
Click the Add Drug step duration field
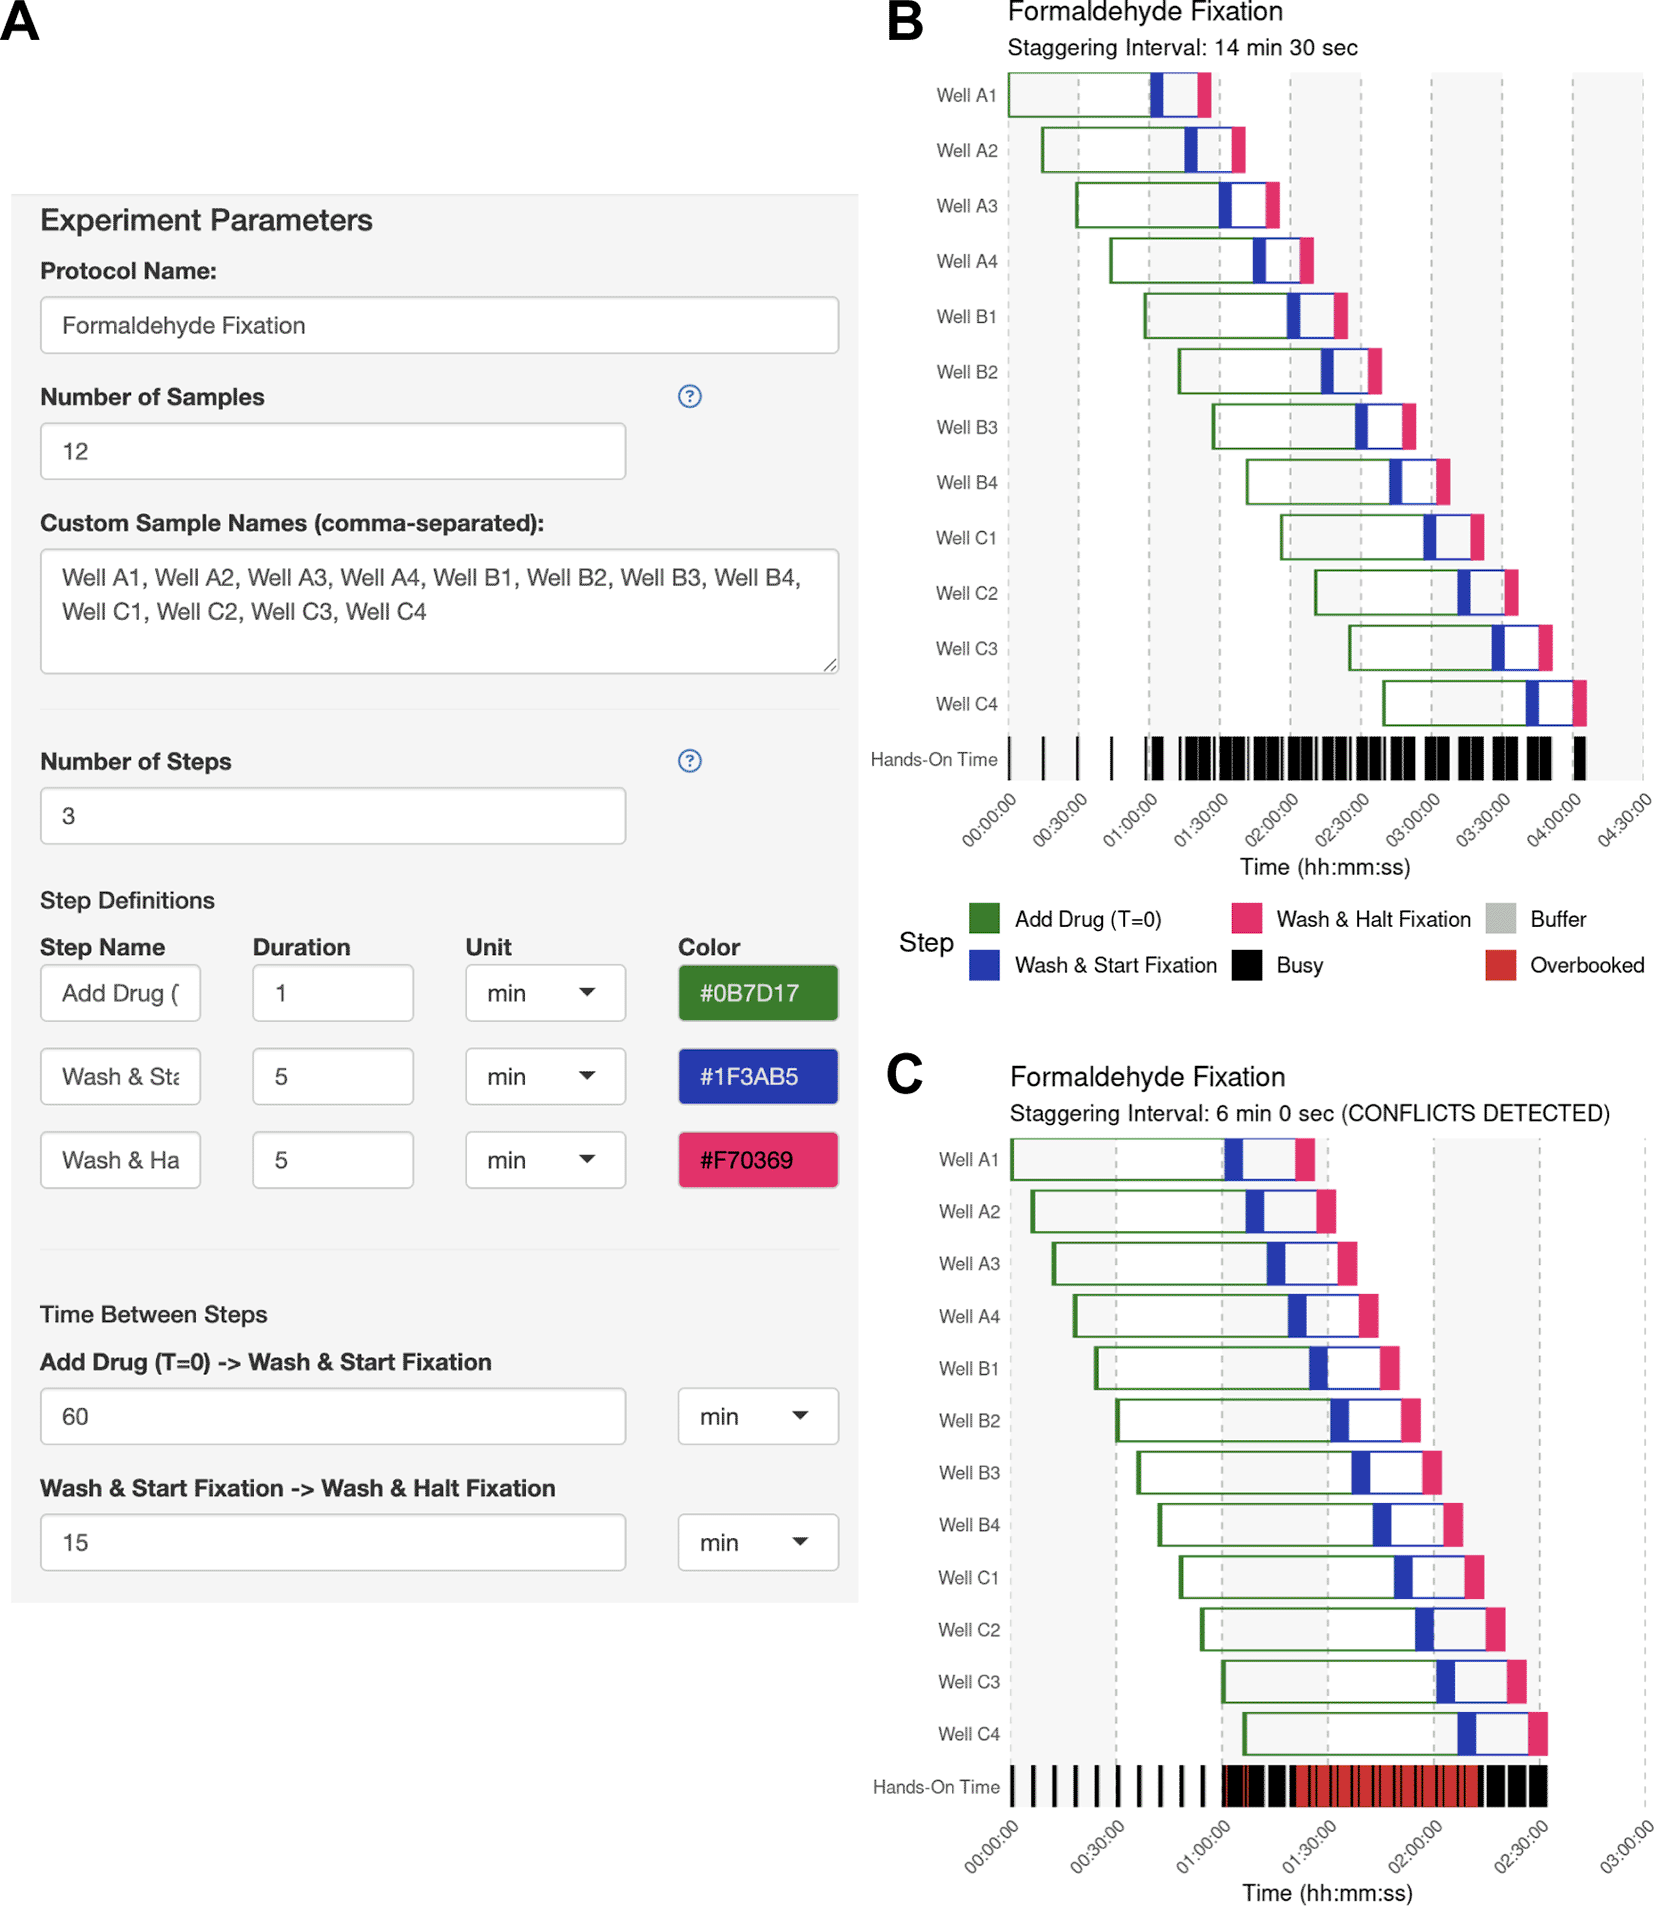332,993
